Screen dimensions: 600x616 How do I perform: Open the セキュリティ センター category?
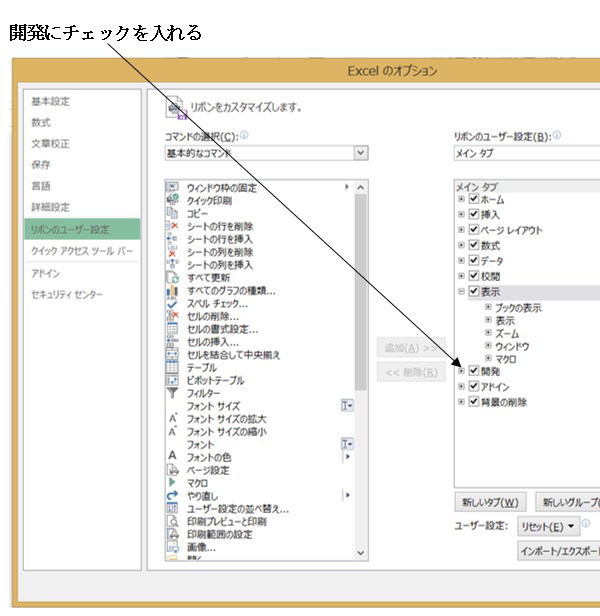[67, 294]
